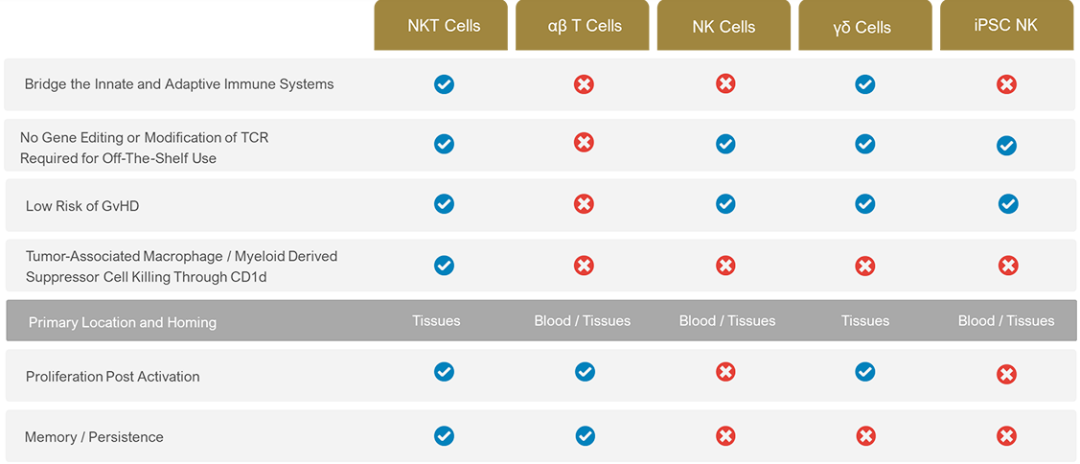Select the αβ T Cells column header
Screen dimensions: 1080x464
[582, 25]
